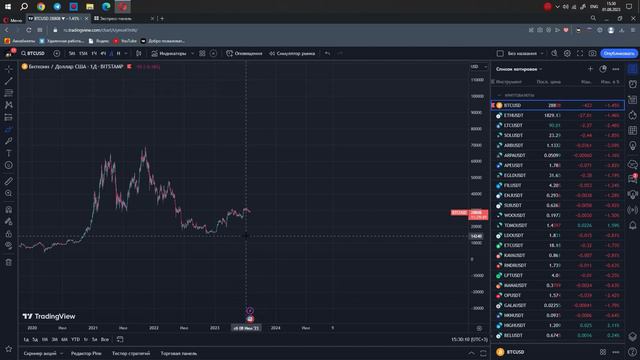Image resolution: width=640 pixels, height=360 pixels.
Task: Expand the USD currency dropdown on price axis
Action: (x=479, y=67)
